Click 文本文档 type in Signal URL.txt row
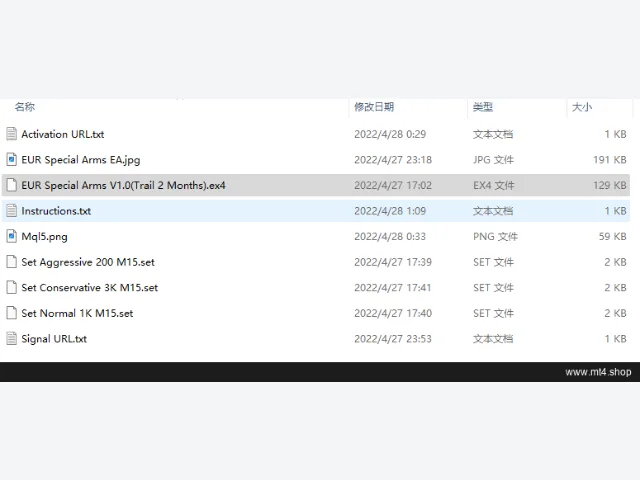640x480 pixels. point(493,339)
